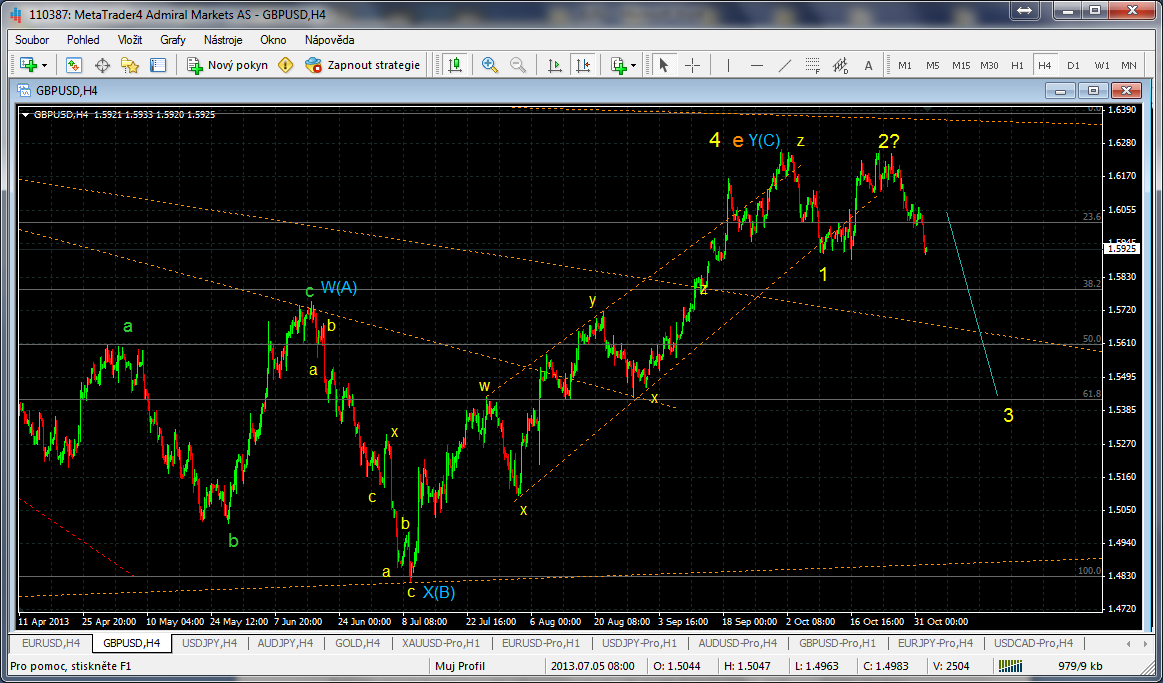Click the Nový pokyn button
Screen dimensions: 1163x683
click(x=226, y=65)
